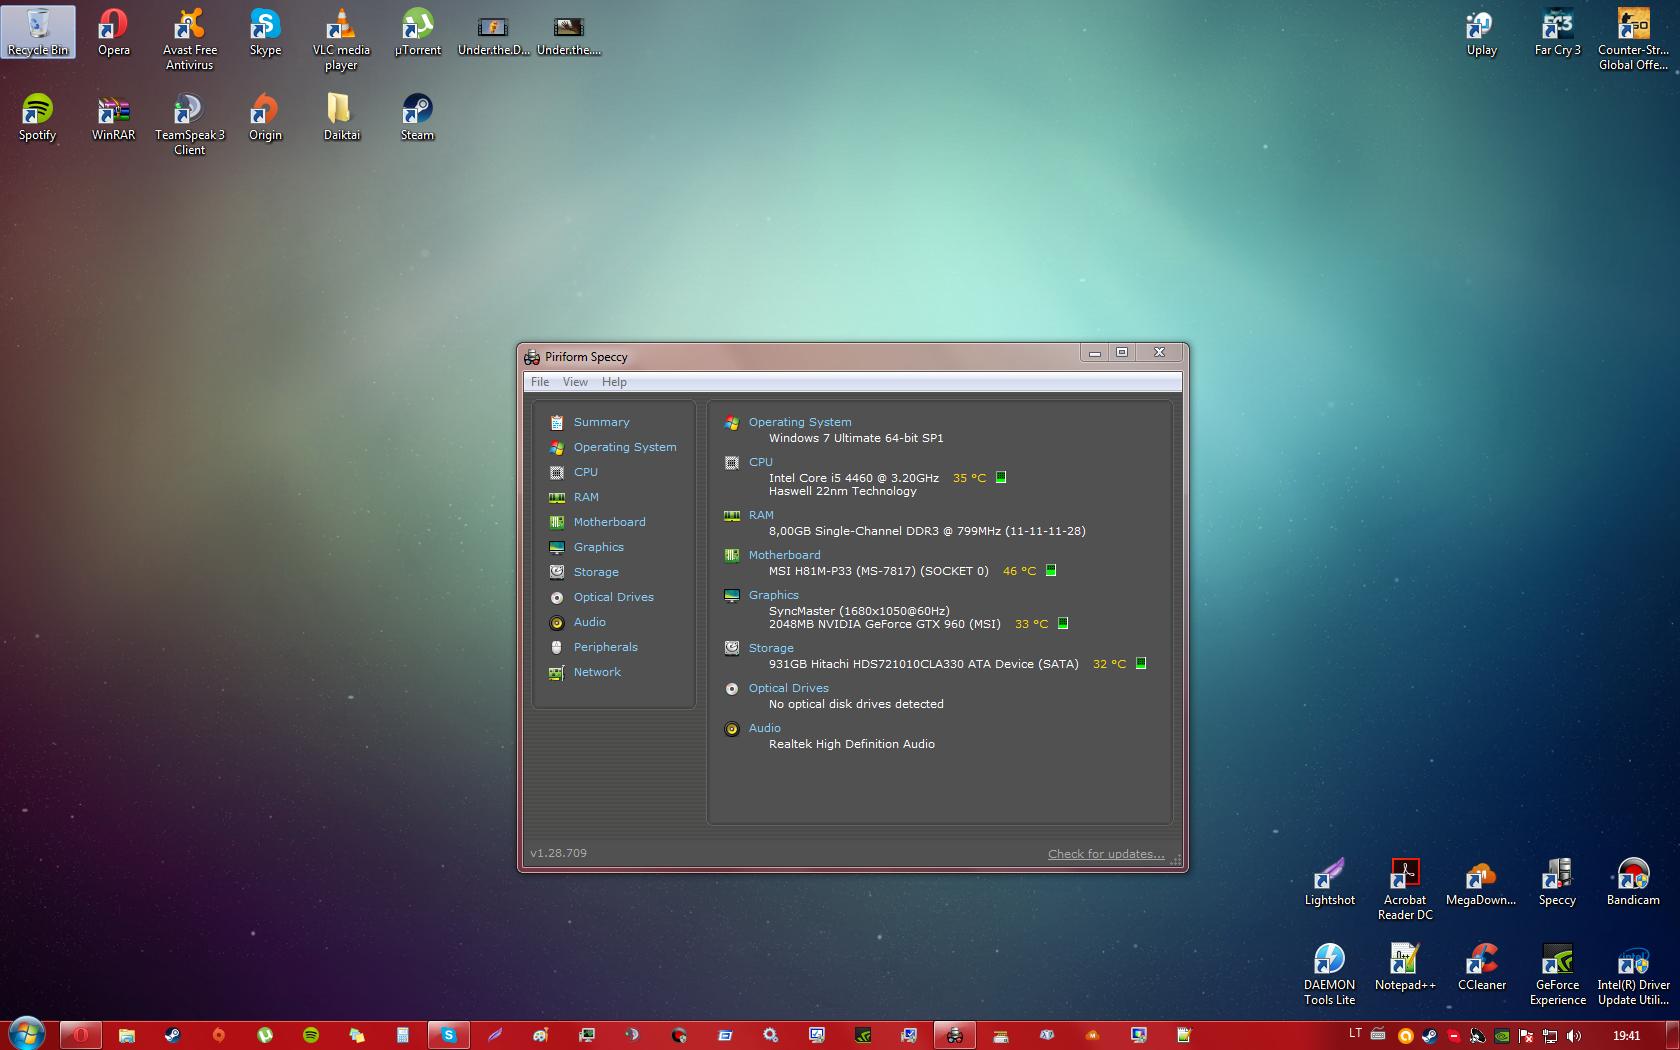Screen dimensions: 1680x1050
Task: Select the Counter-Strike Global Offensive desktop icon
Action: [1633, 39]
